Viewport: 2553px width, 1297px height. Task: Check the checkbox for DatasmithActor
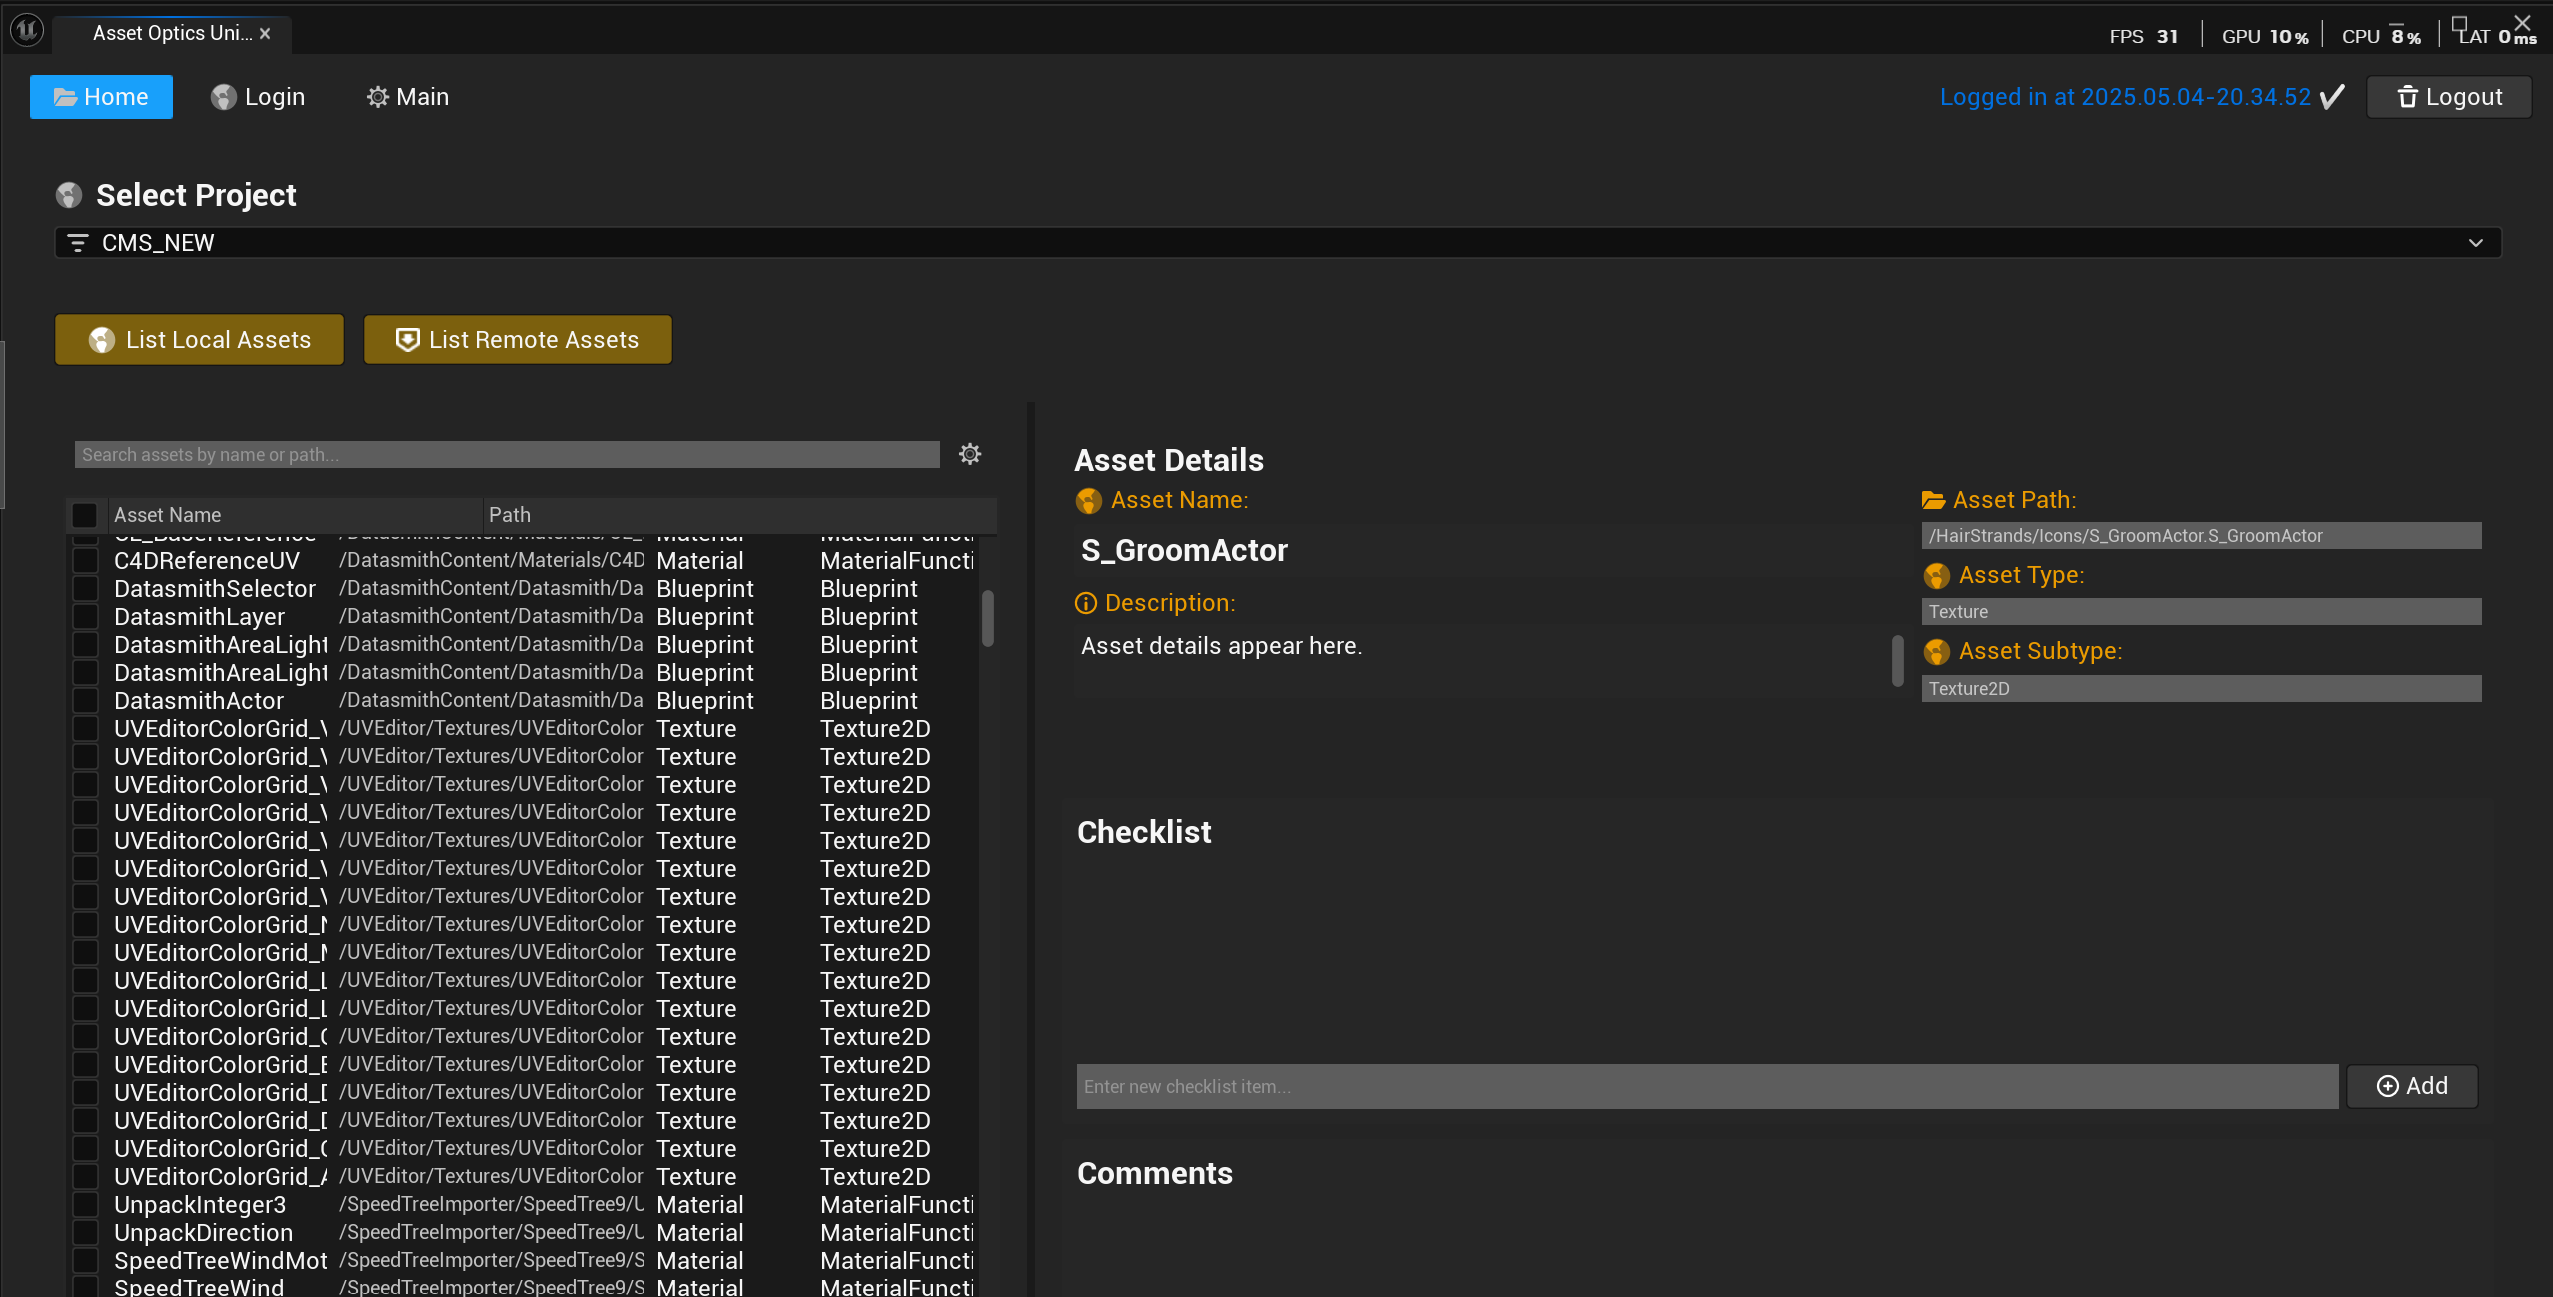pyautogui.click(x=87, y=700)
